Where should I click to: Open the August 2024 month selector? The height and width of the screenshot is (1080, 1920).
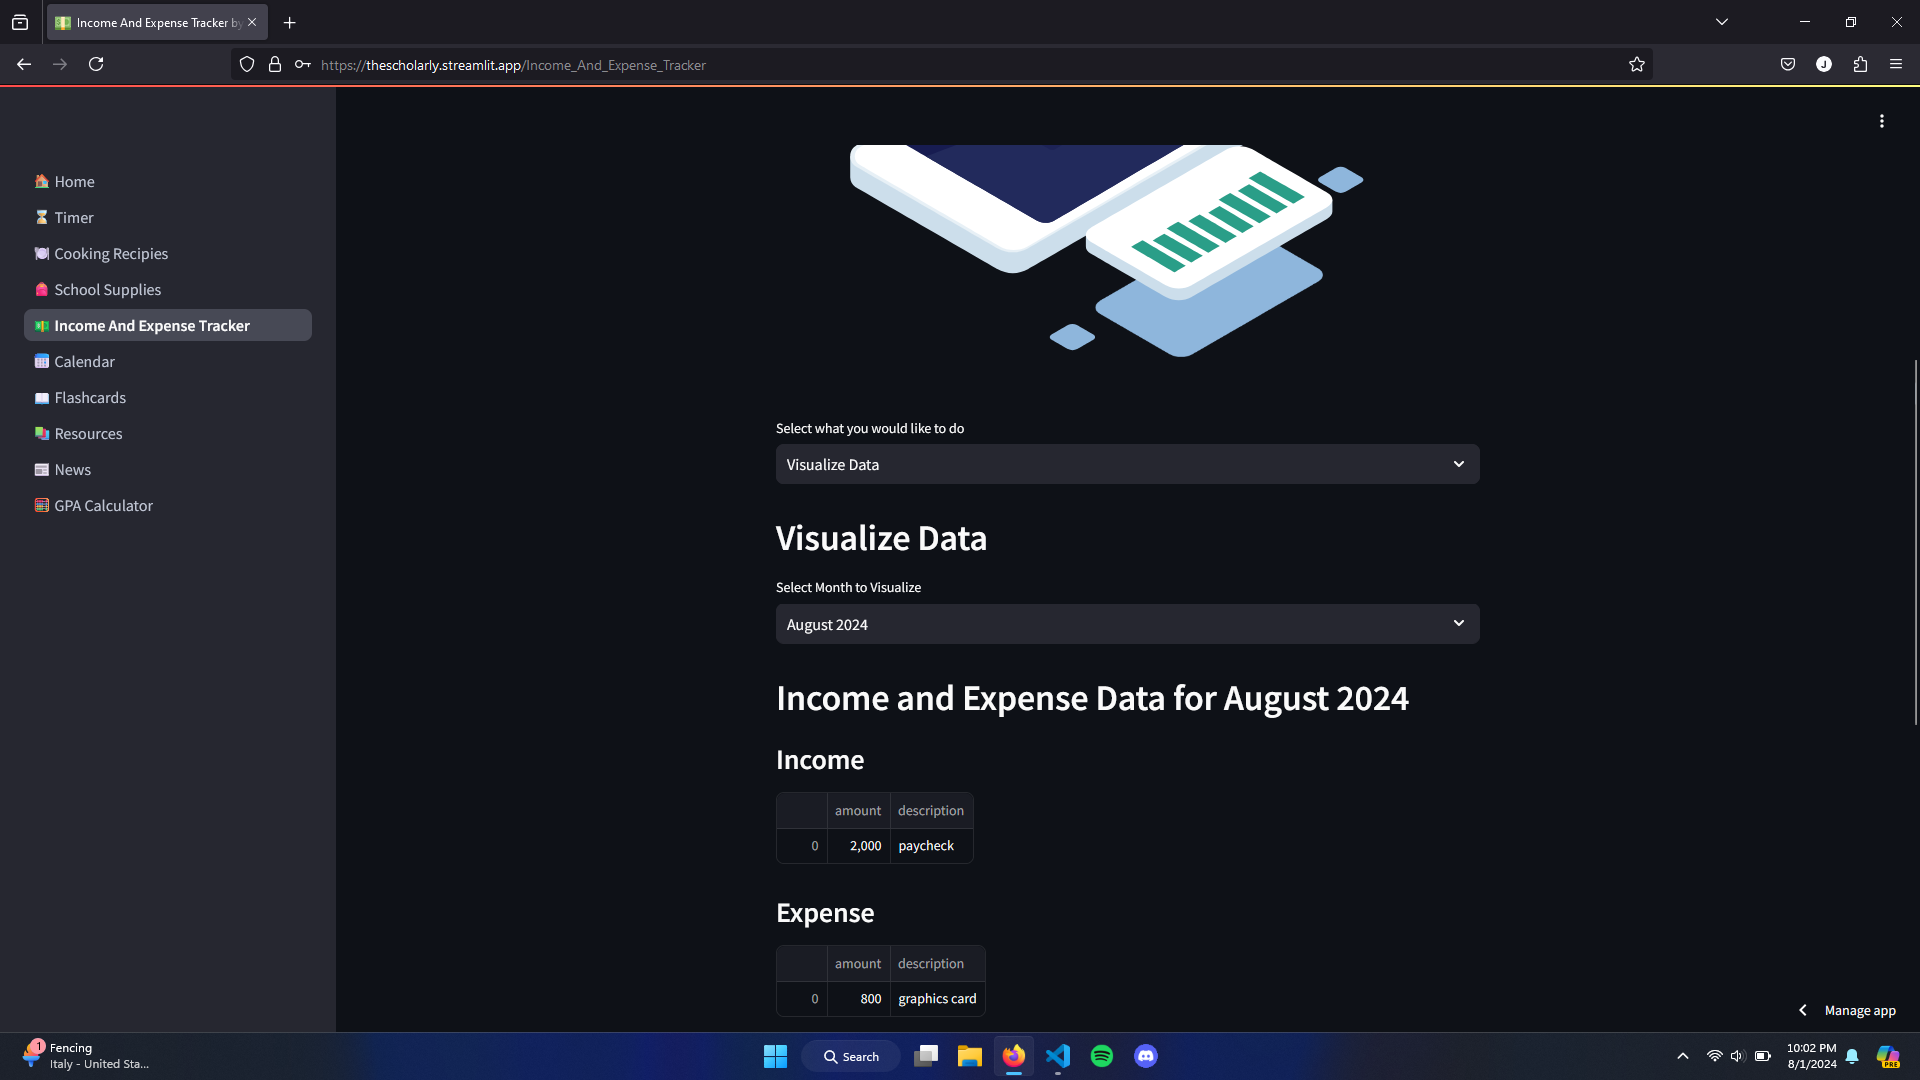click(1127, 624)
